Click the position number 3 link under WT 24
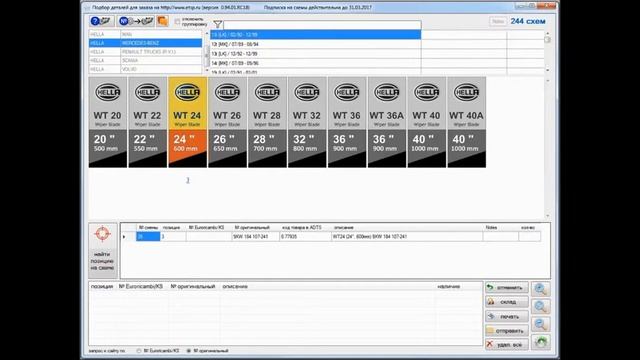 pyautogui.click(x=188, y=180)
